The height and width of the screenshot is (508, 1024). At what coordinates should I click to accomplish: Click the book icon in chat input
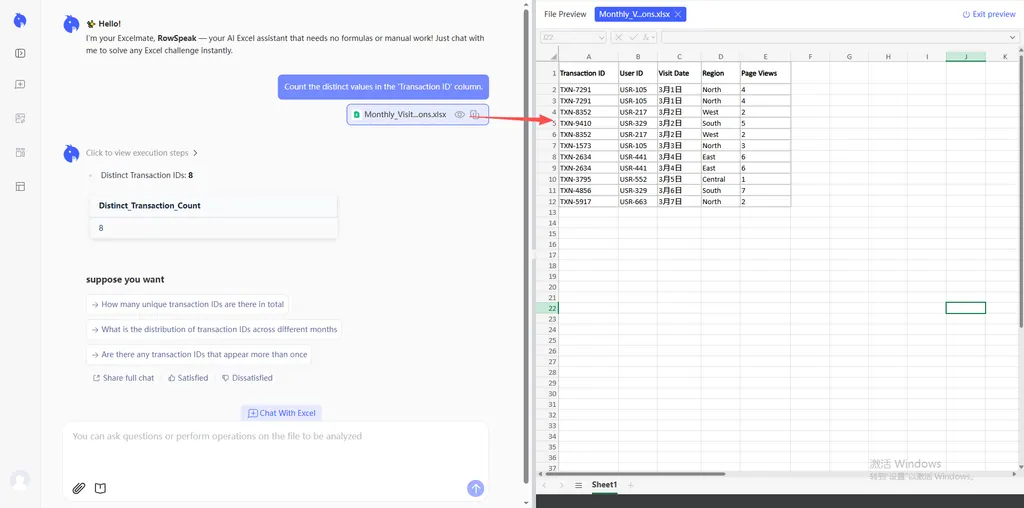pyautogui.click(x=100, y=488)
